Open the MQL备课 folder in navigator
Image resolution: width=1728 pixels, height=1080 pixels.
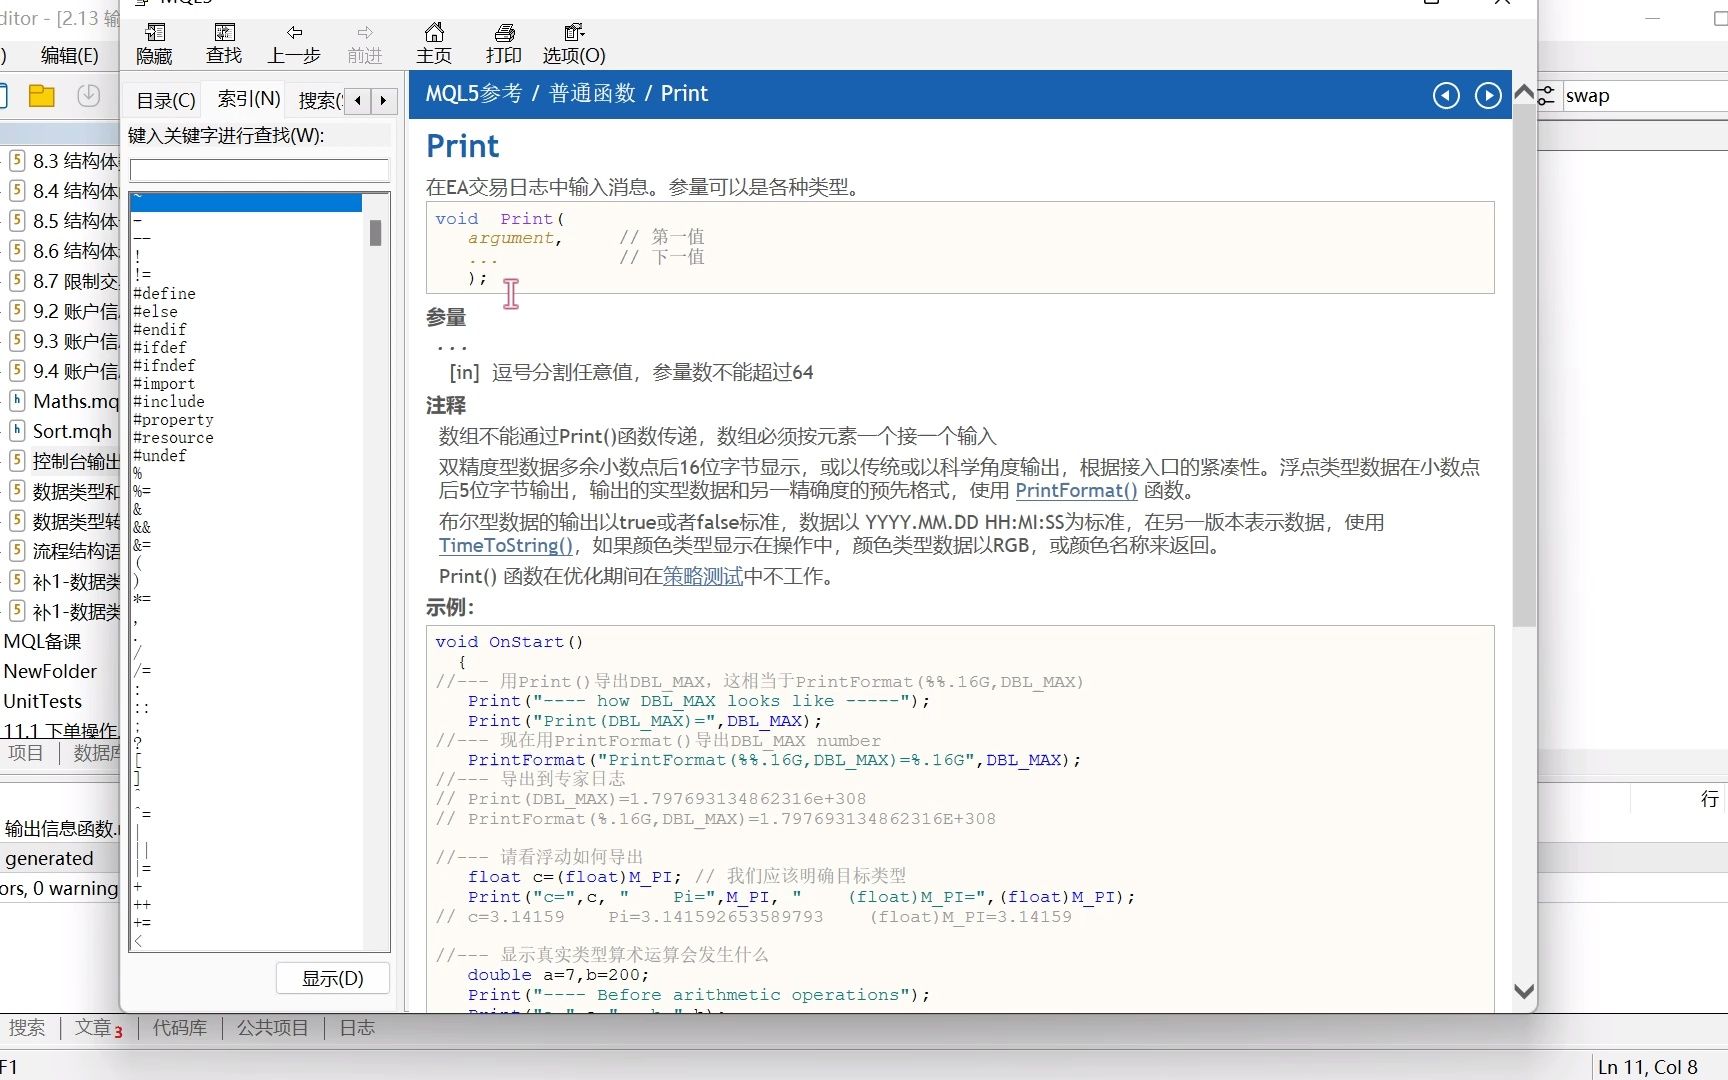point(42,641)
